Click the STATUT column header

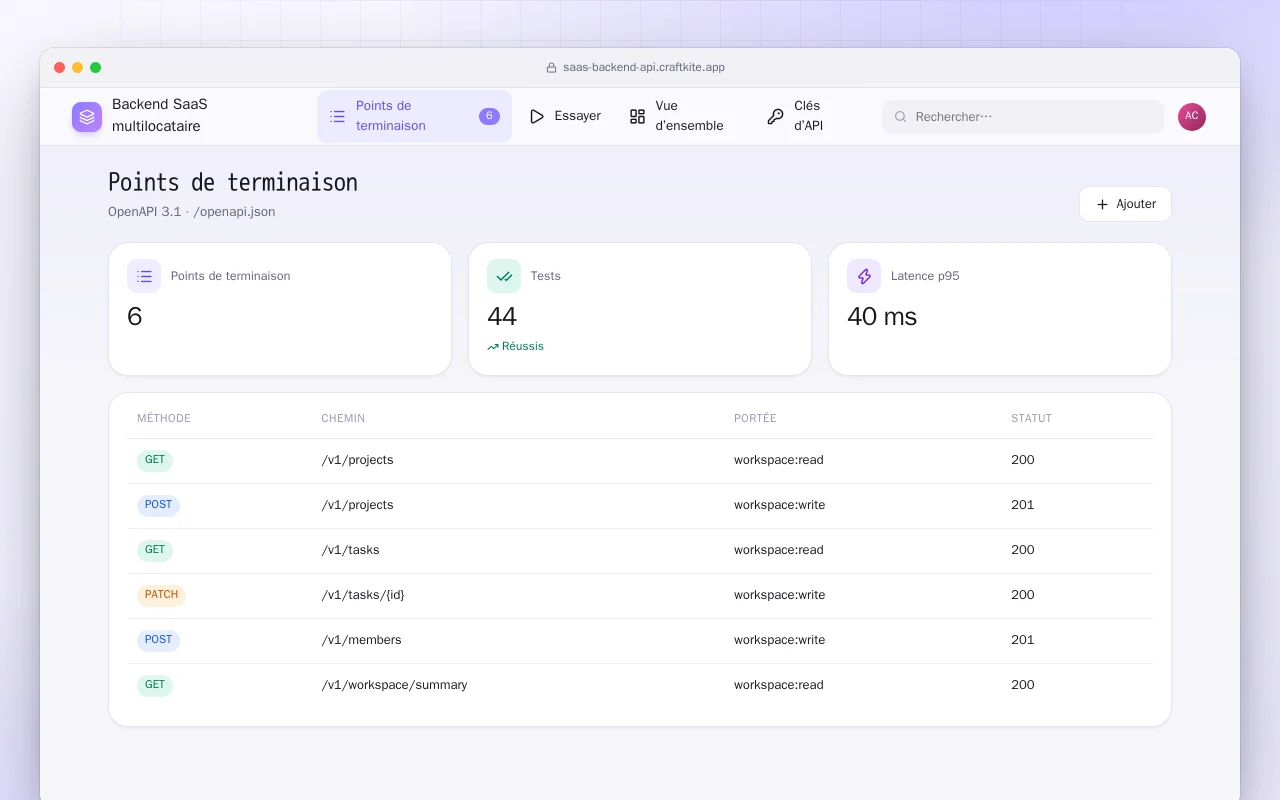click(x=1032, y=419)
